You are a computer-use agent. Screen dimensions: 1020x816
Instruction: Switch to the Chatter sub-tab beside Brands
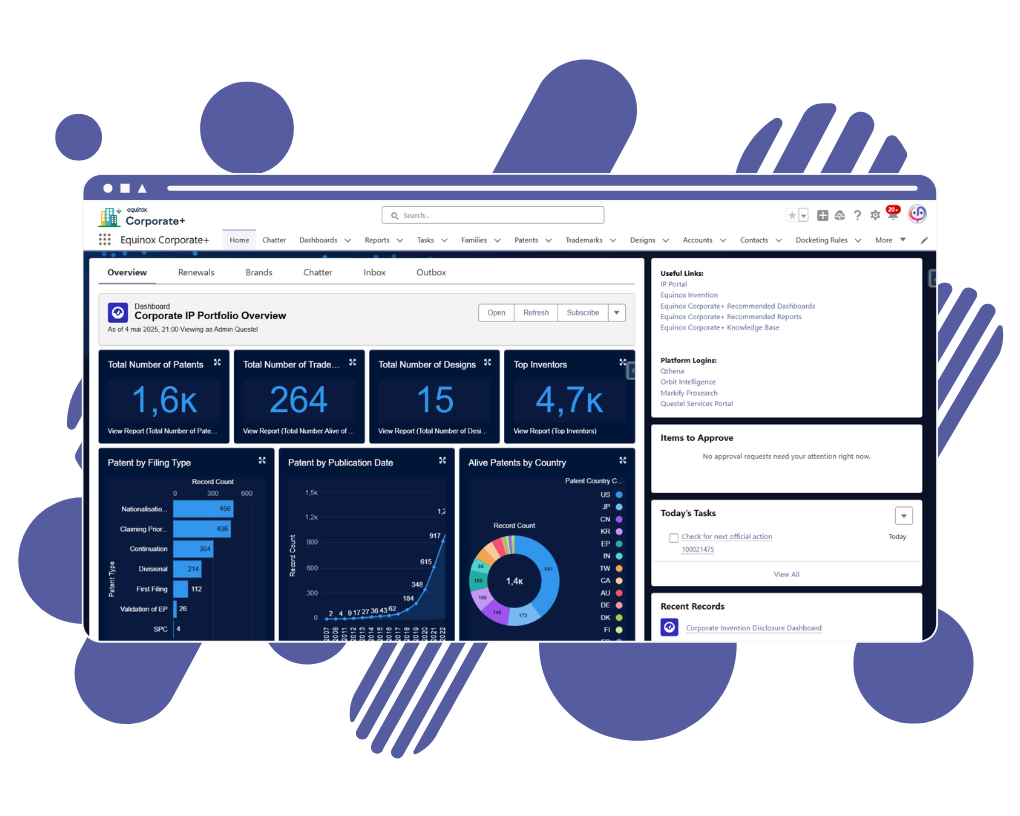[317, 273]
